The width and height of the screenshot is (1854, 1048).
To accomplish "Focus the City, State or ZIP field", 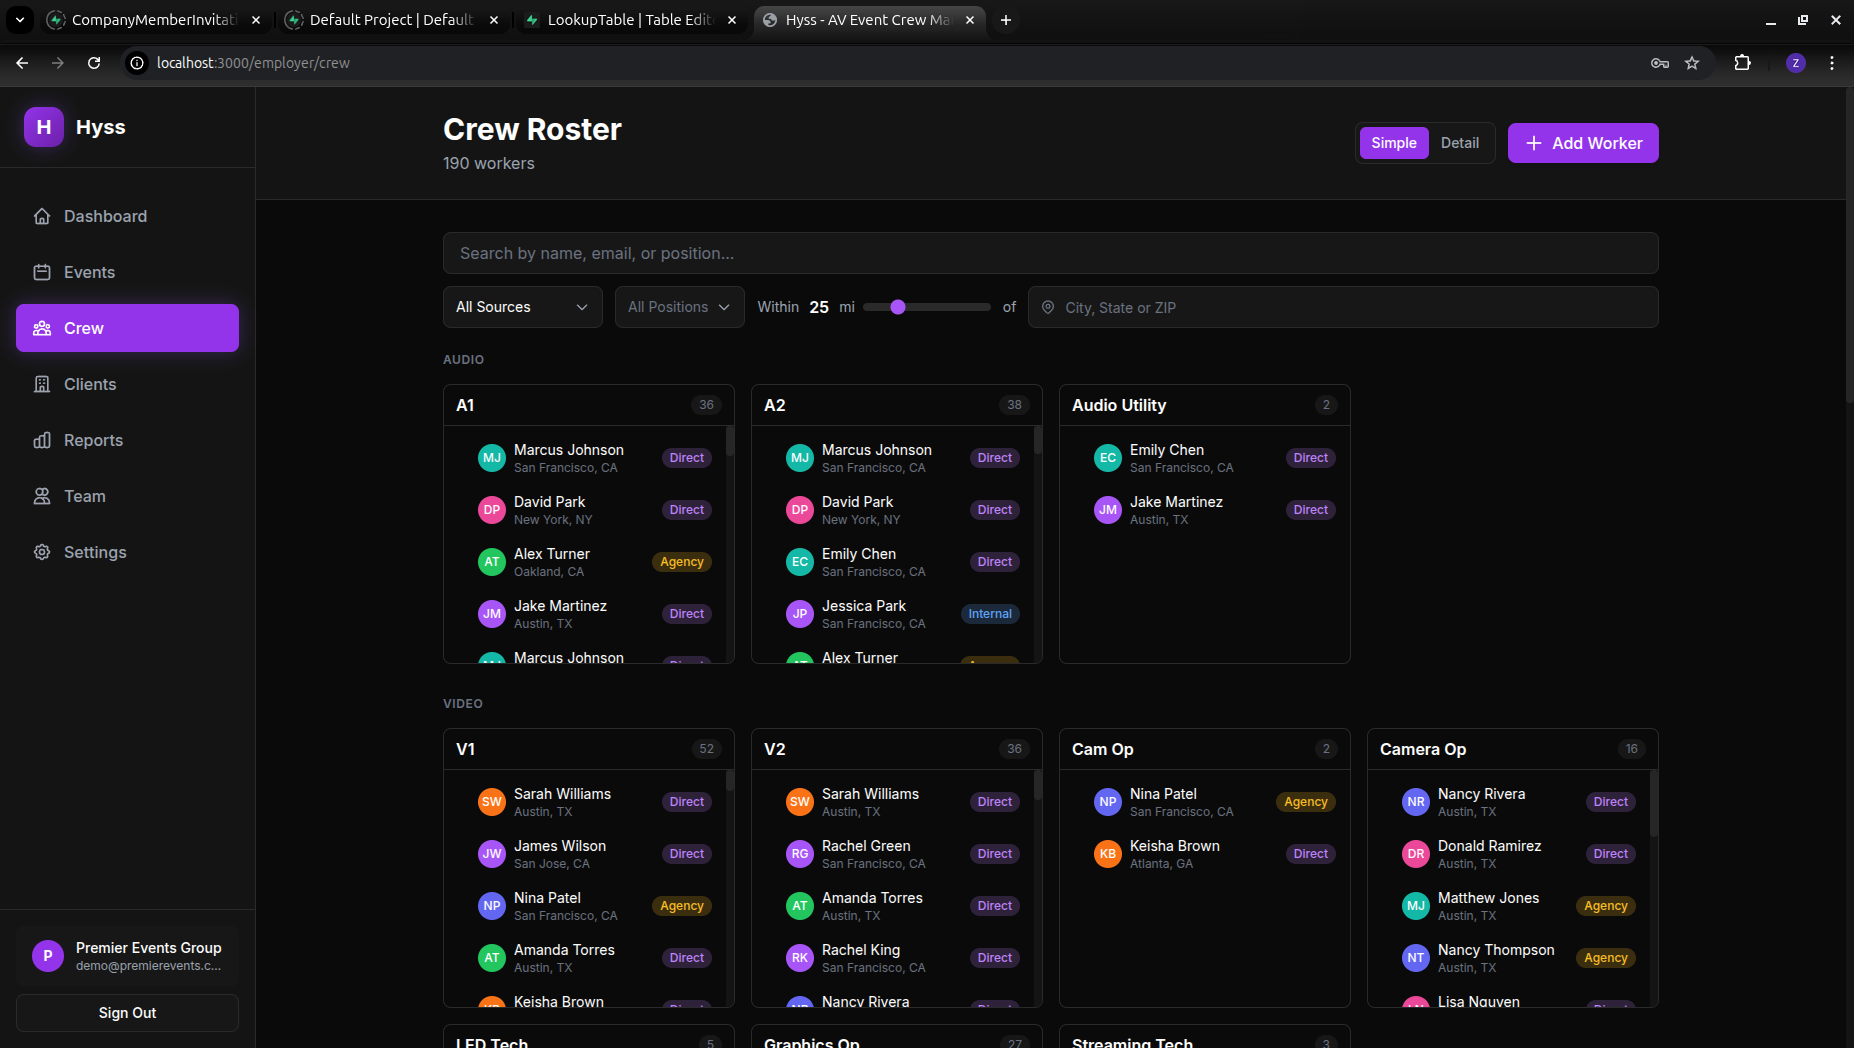I will pyautogui.click(x=1343, y=307).
